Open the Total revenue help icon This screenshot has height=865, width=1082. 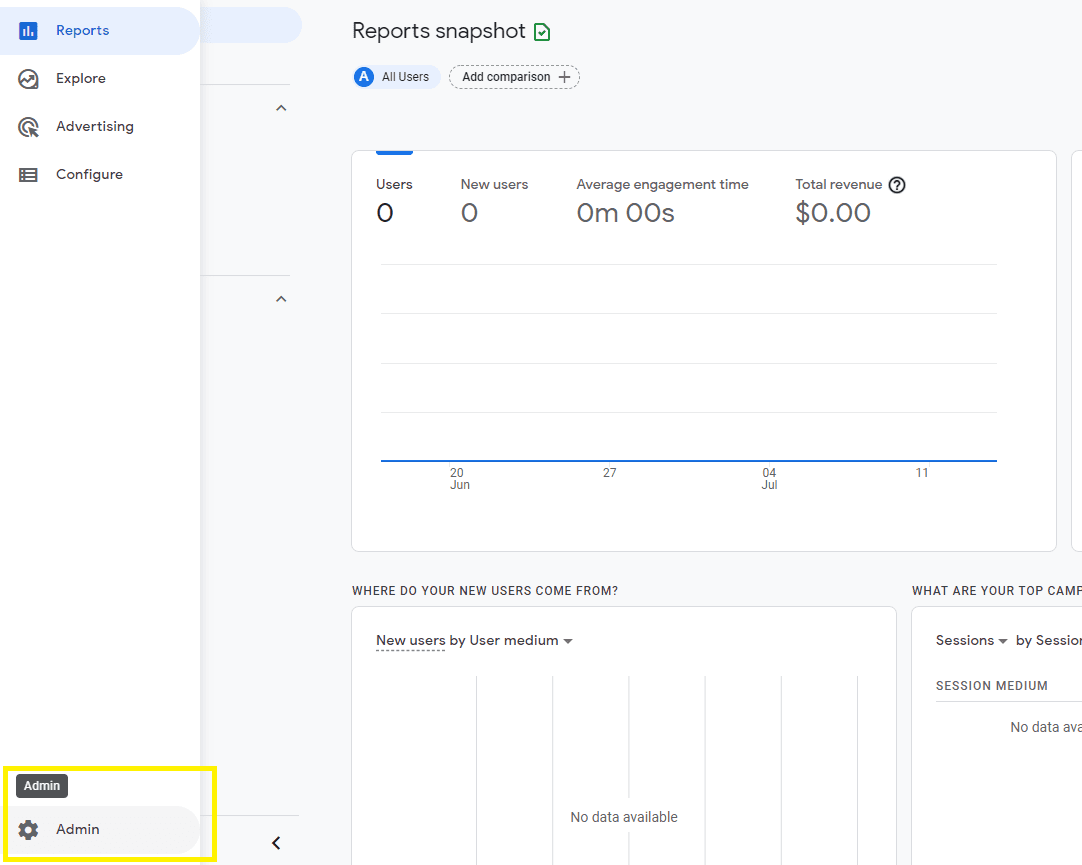click(897, 184)
